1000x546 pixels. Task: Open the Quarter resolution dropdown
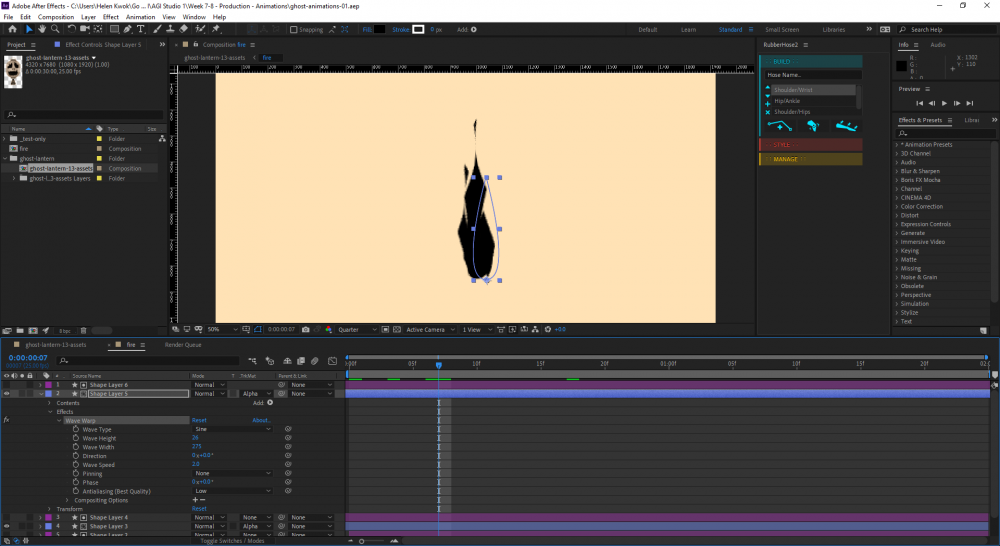tap(357, 330)
